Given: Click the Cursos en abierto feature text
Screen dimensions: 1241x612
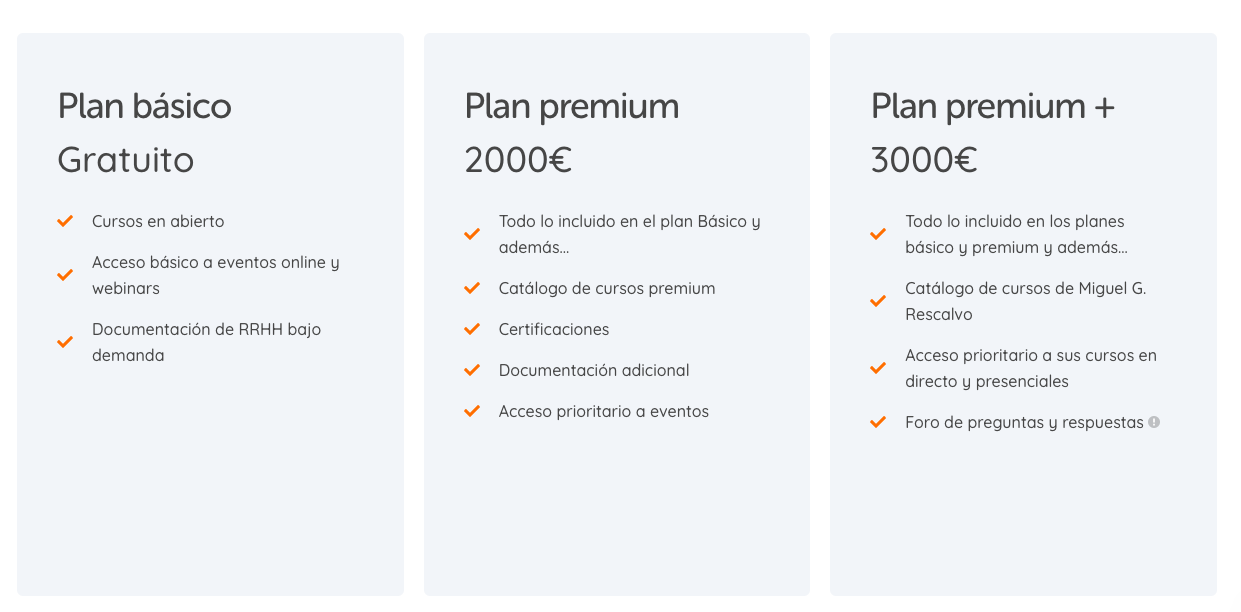Looking at the screenshot, I should (x=158, y=221).
